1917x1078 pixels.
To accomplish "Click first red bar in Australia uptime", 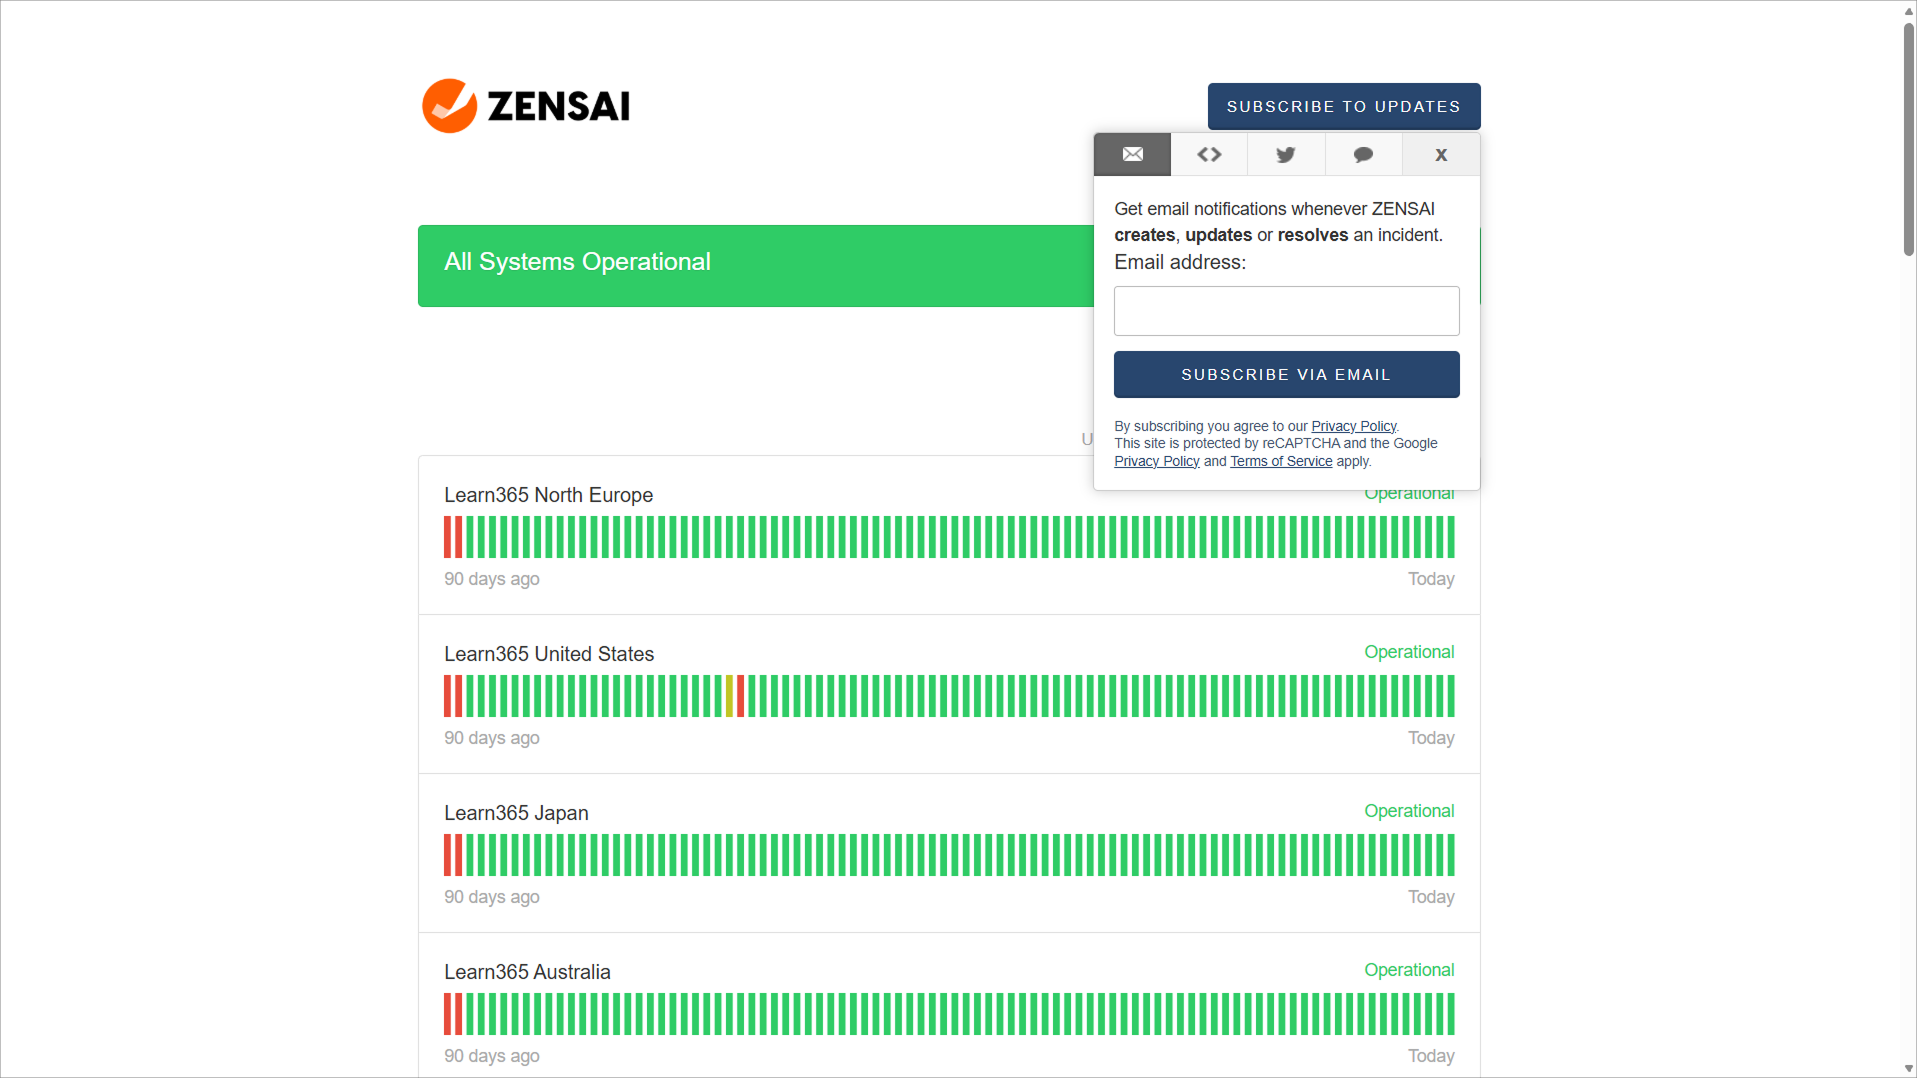I will tap(448, 1014).
